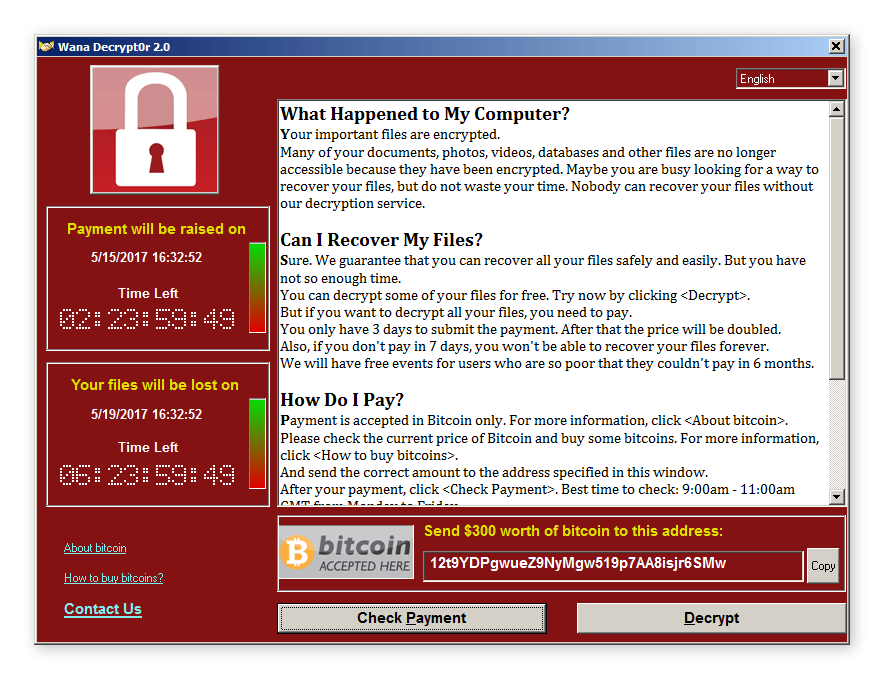Open the Contact Us link
The image size is (883, 681).
pyautogui.click(x=102, y=609)
